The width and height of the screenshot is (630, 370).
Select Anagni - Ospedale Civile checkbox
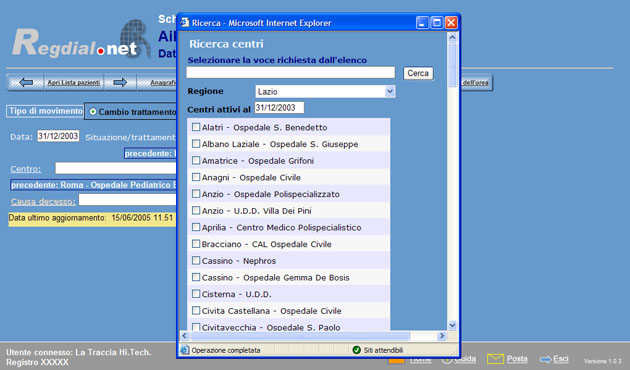coord(196,177)
